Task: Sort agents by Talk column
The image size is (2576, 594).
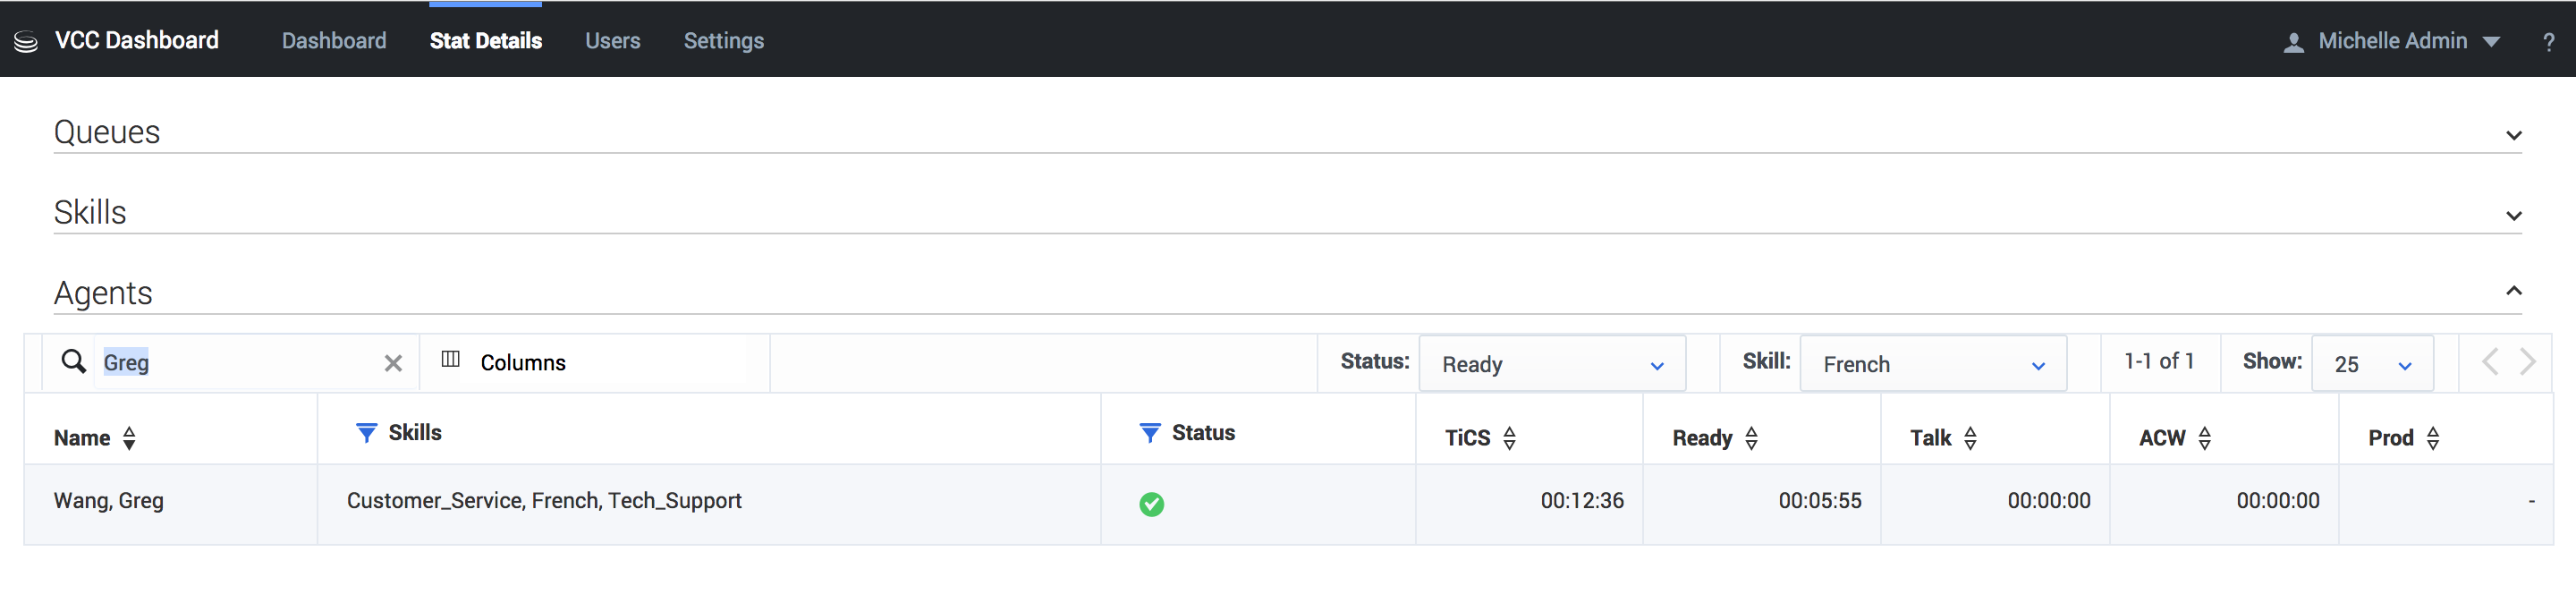Action: (x=1970, y=438)
